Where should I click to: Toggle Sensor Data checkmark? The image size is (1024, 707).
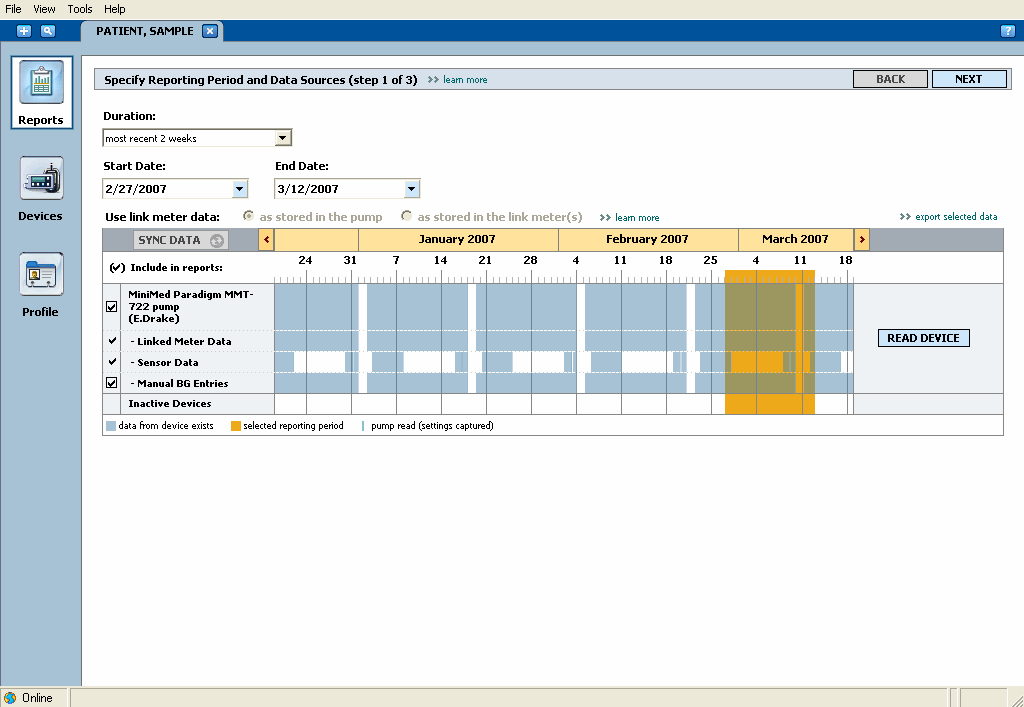pyautogui.click(x=112, y=362)
